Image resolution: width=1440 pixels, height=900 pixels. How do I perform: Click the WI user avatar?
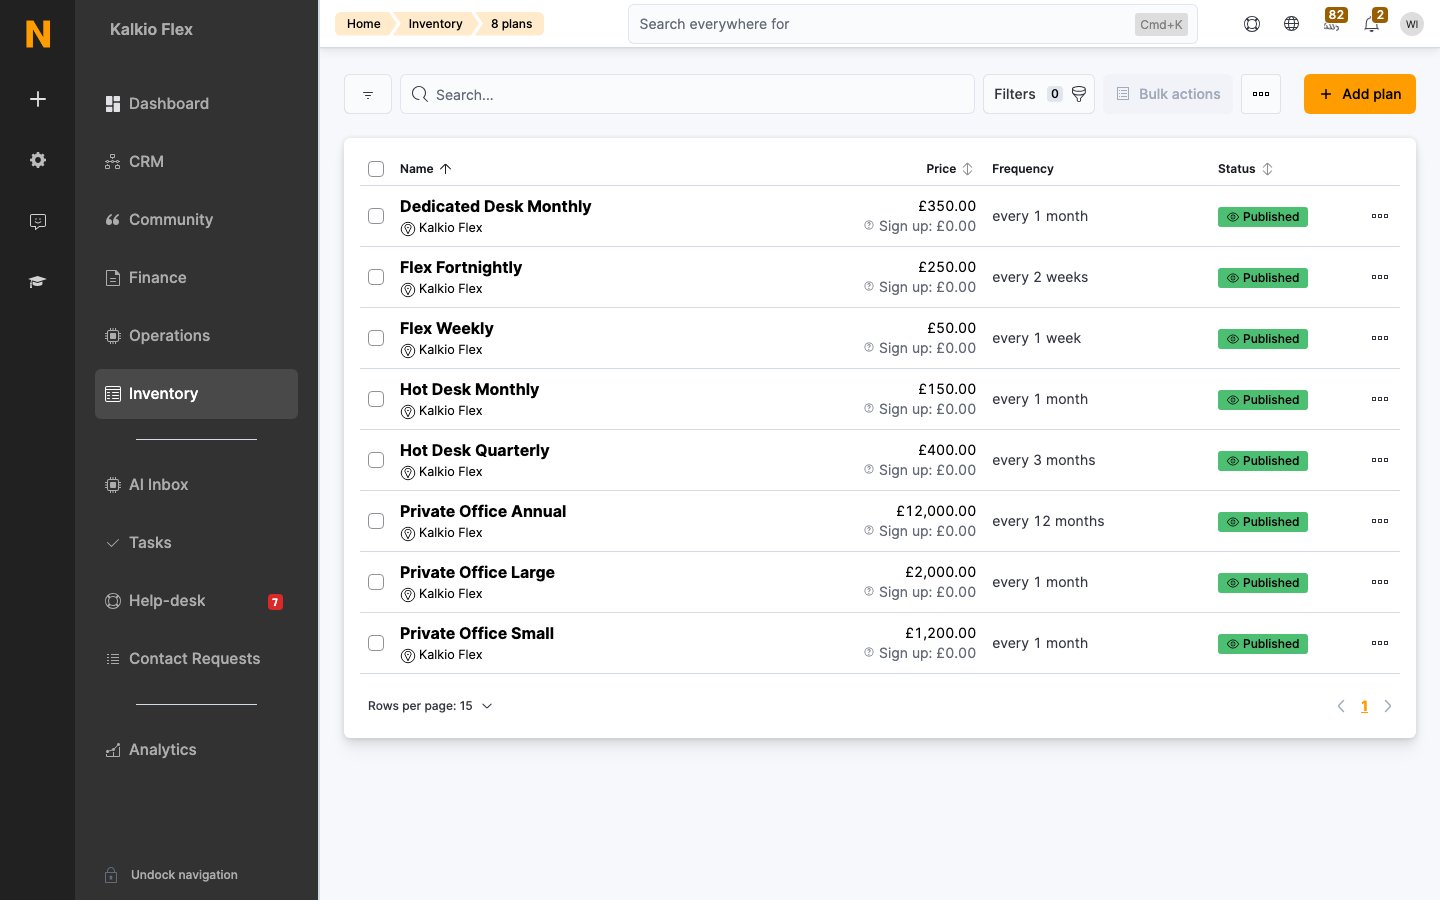click(x=1412, y=24)
